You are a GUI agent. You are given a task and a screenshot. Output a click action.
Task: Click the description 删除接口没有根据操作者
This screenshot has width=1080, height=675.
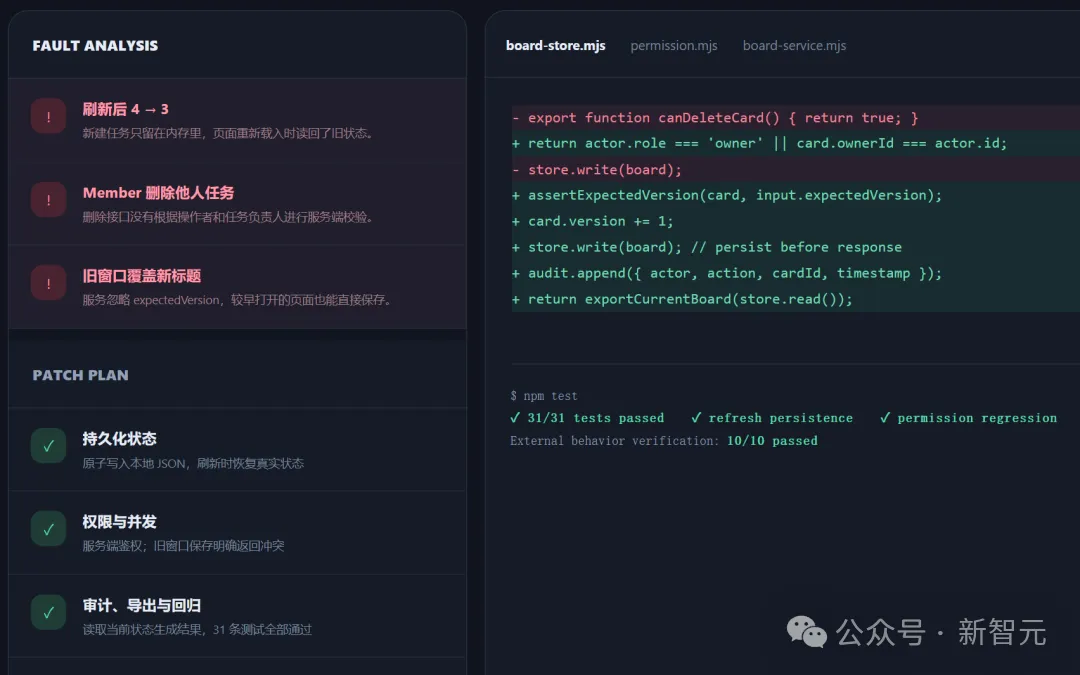click(230, 217)
